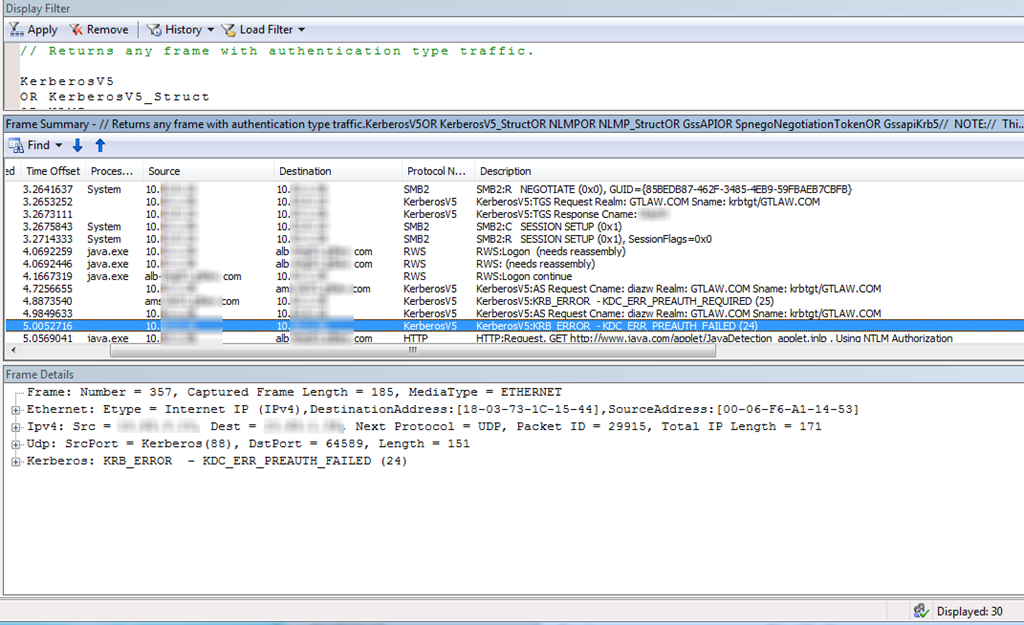Viewport: 1024px width, 625px height.
Task: Sort by Protocol Name column header
Action: pyautogui.click(x=437, y=171)
